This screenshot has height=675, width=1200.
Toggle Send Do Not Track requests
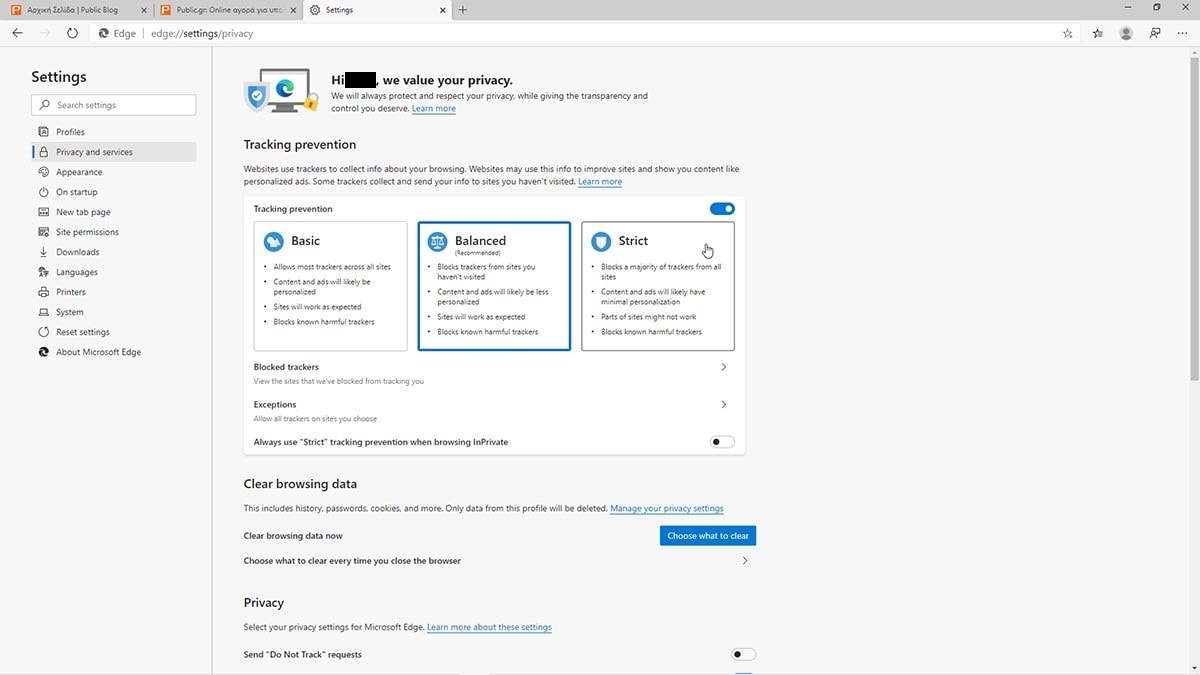pyautogui.click(x=743, y=654)
